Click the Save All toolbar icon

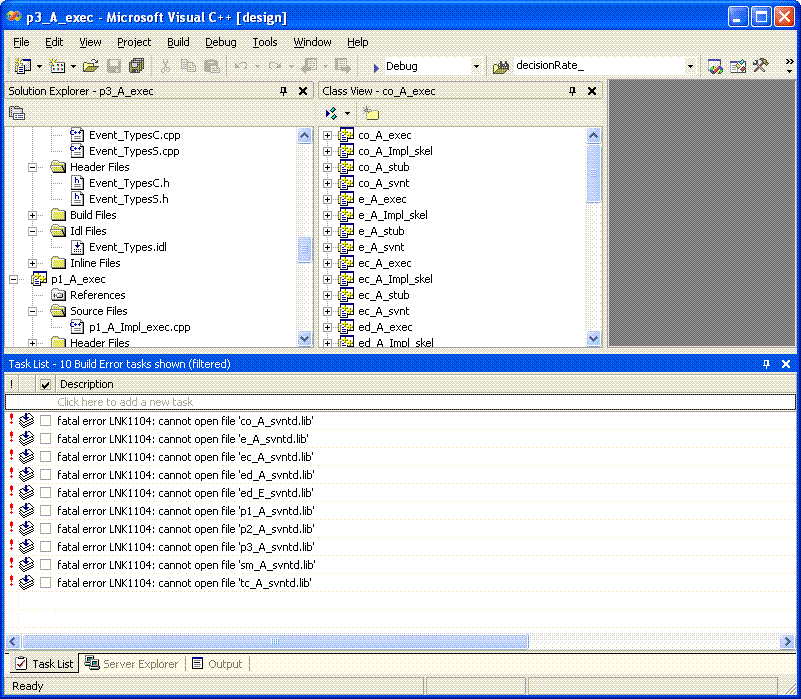coord(136,66)
